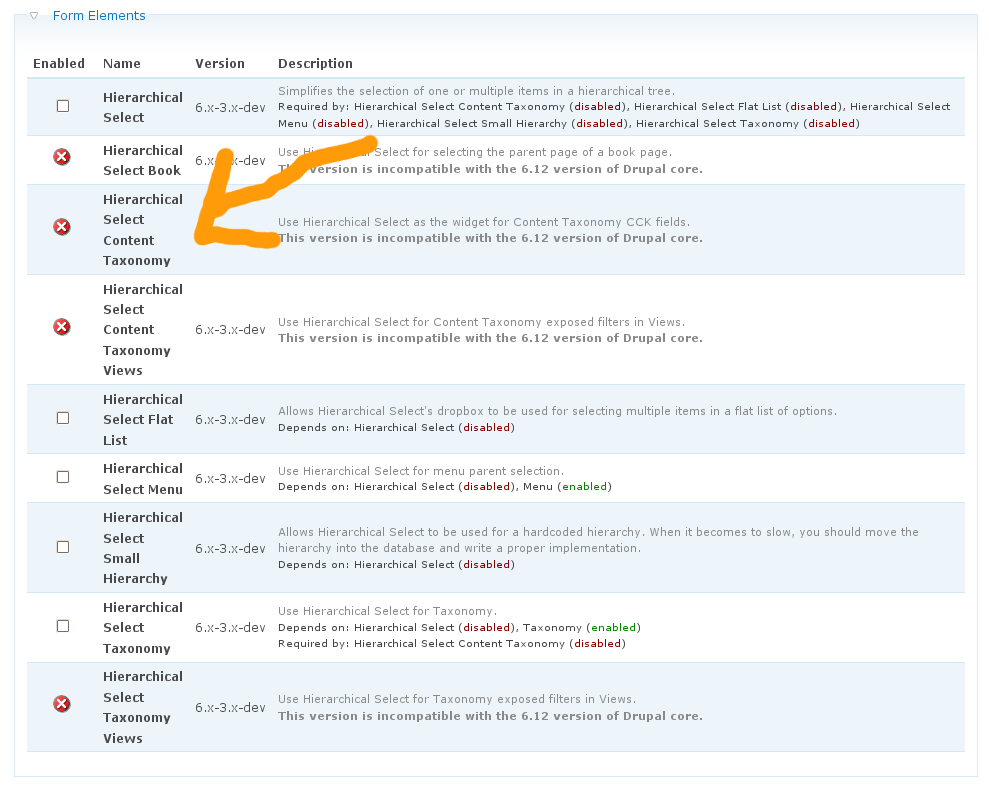This screenshot has height=790, width=989.
Task: Enable the Hierarchical Select module checkbox
Action: coord(63,106)
